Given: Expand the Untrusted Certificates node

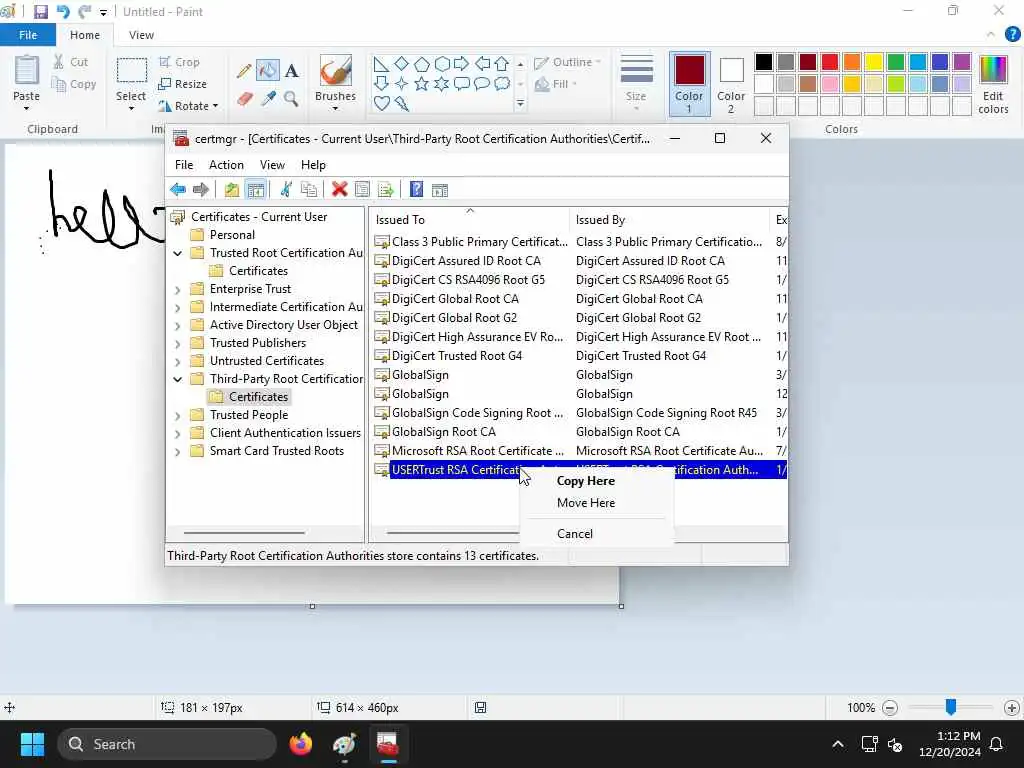Looking at the screenshot, I should click(x=178, y=361).
